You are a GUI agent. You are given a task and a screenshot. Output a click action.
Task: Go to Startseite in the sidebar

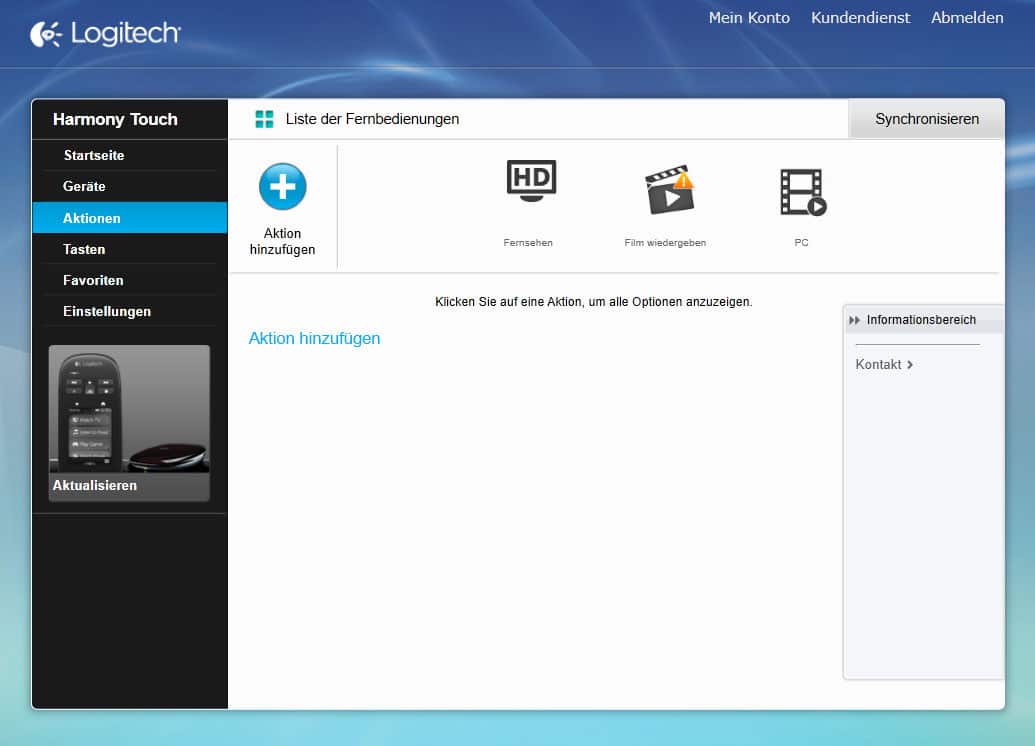coord(94,155)
